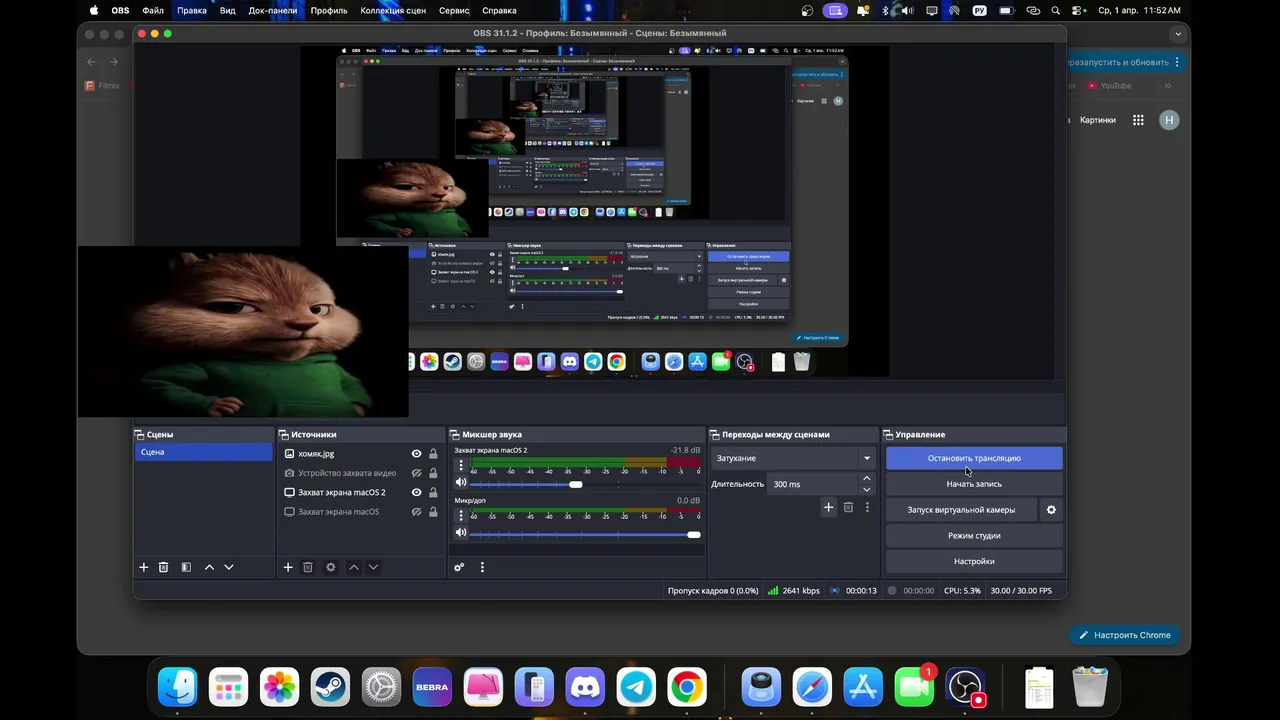Adjust the Микр/доп volume slider
The image size is (1280, 720).
585,534
